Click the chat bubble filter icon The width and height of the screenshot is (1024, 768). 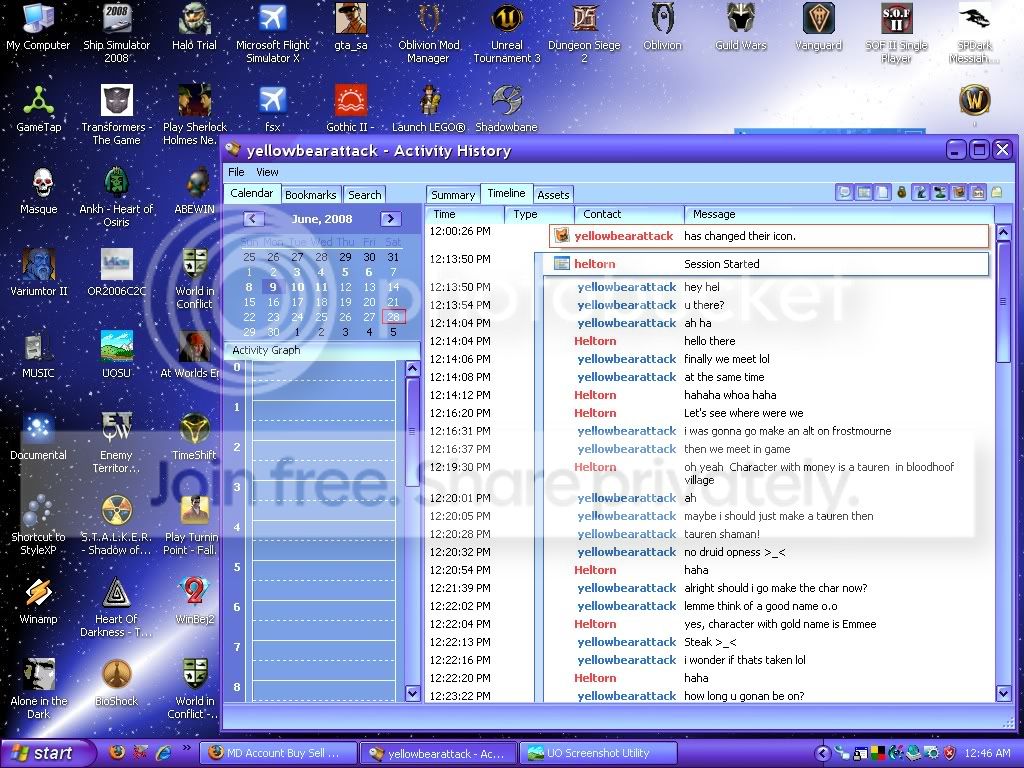coord(844,192)
